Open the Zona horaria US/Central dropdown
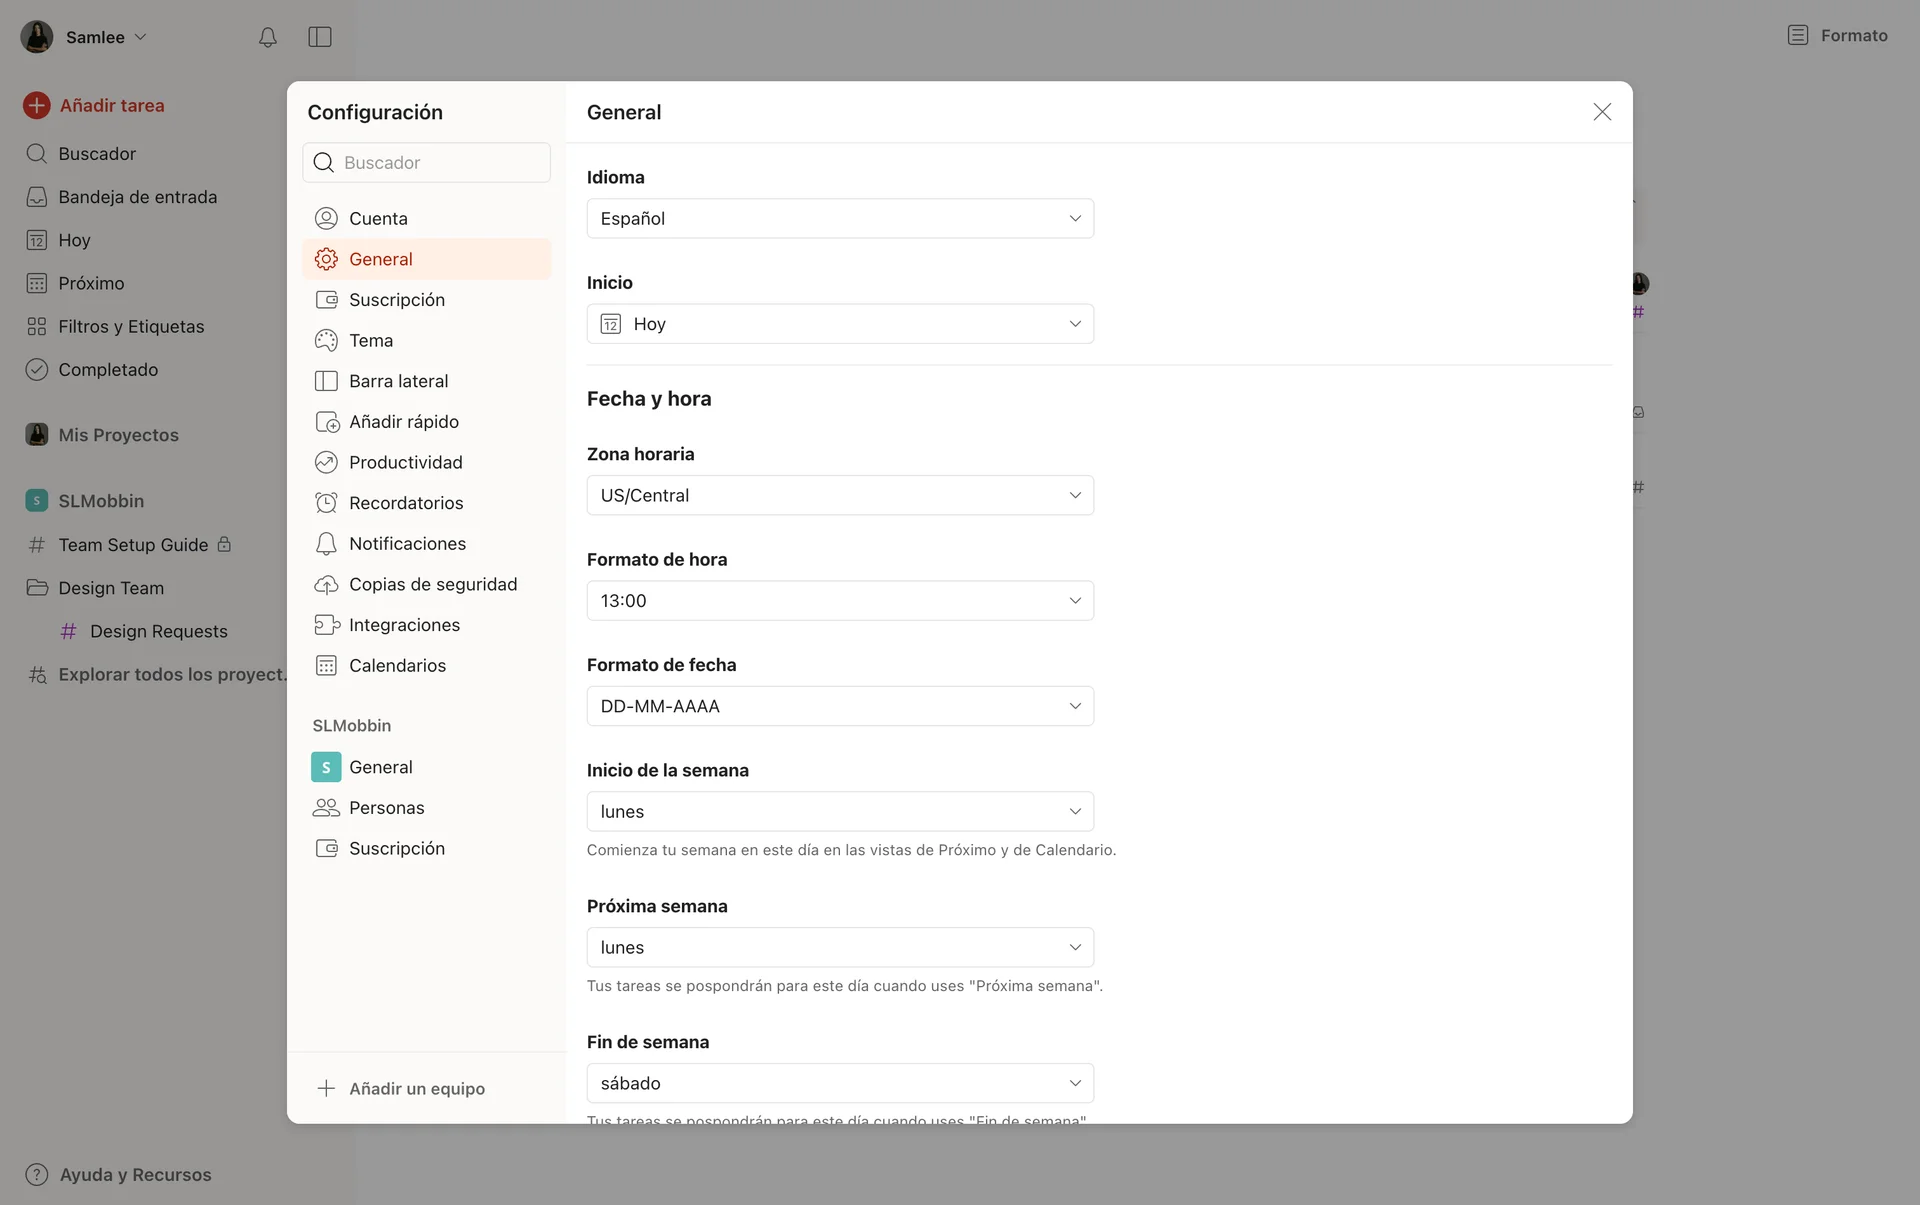 (x=840, y=495)
